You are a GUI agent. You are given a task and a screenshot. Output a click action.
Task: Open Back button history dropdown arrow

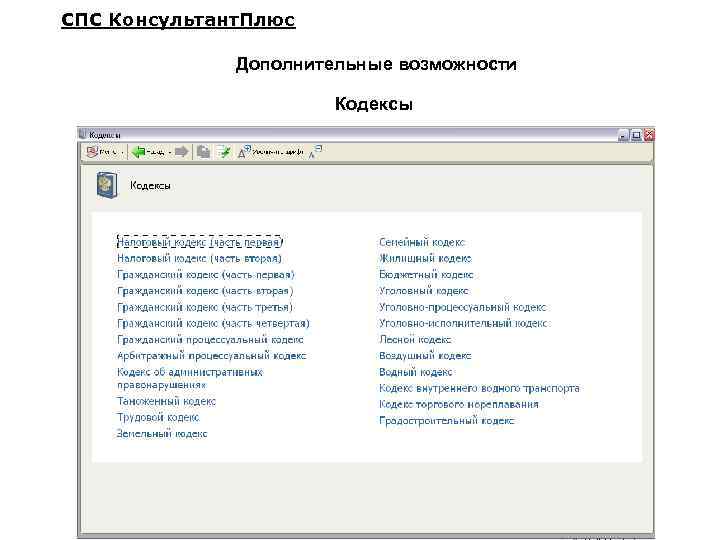169,152
